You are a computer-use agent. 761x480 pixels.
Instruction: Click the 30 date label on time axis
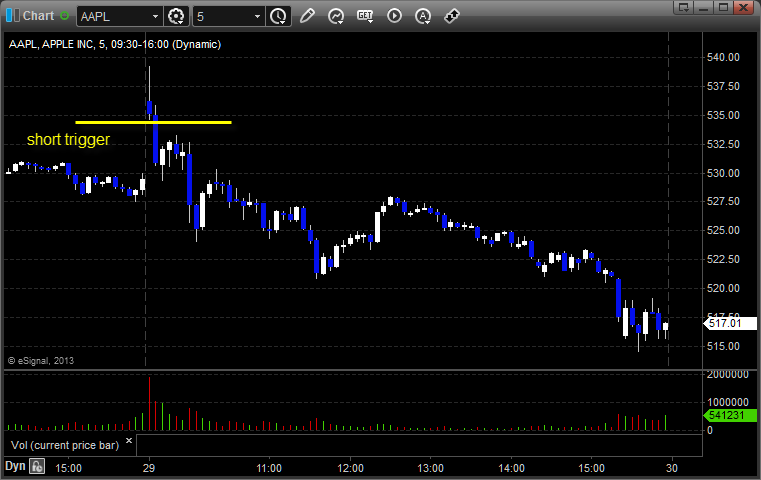click(672, 468)
